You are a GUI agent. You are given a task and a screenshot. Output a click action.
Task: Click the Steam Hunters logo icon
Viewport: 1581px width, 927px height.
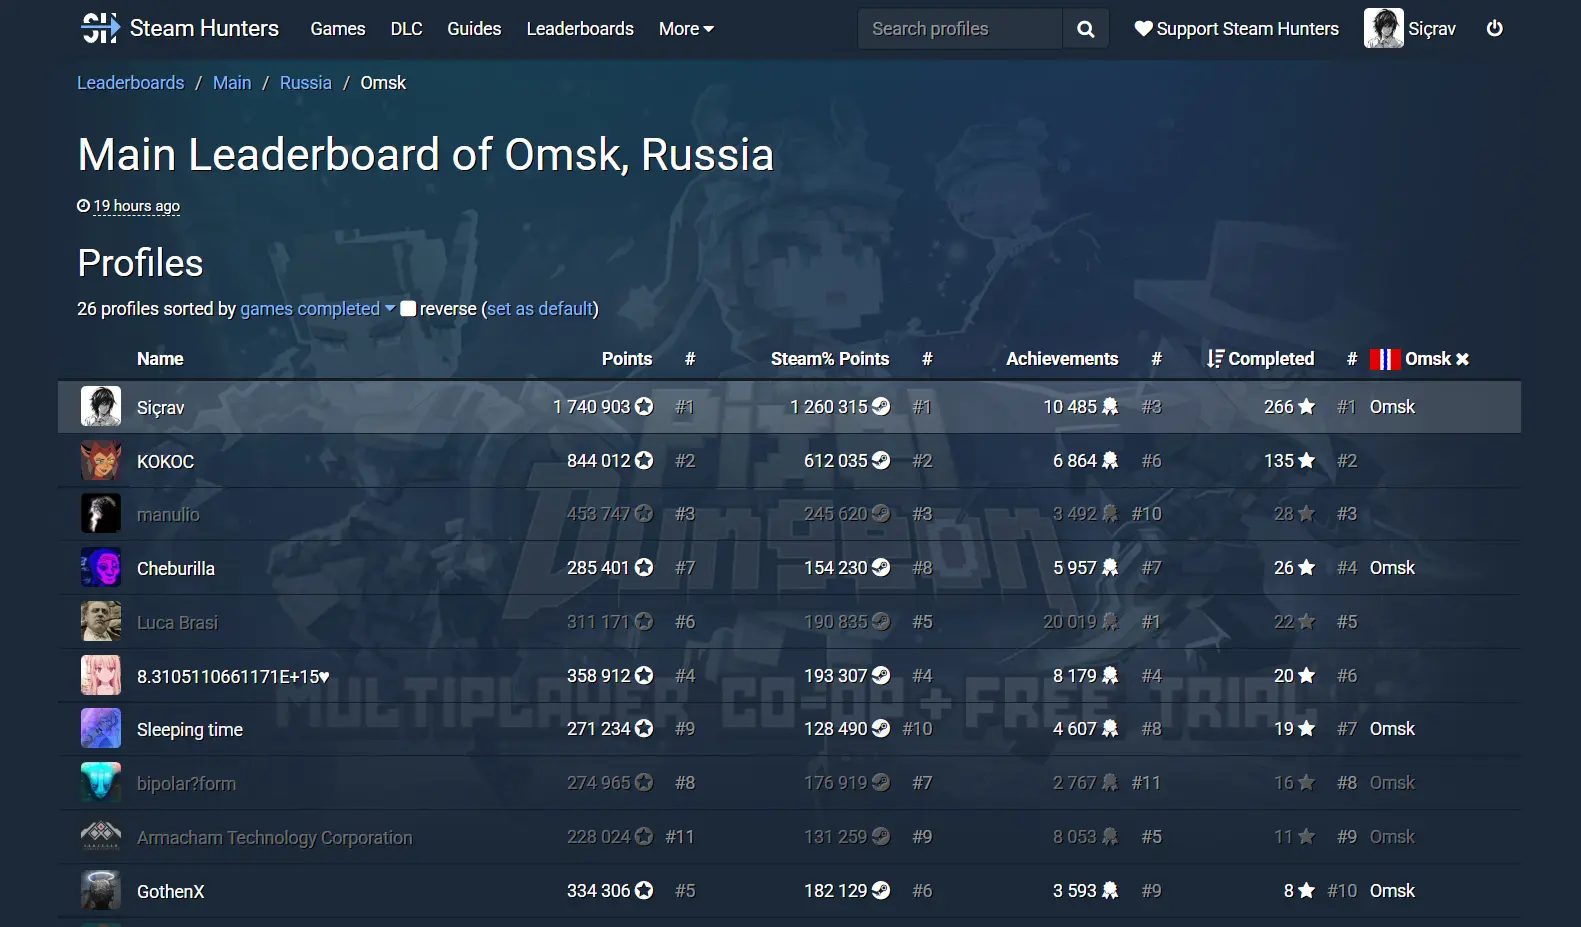coord(100,28)
